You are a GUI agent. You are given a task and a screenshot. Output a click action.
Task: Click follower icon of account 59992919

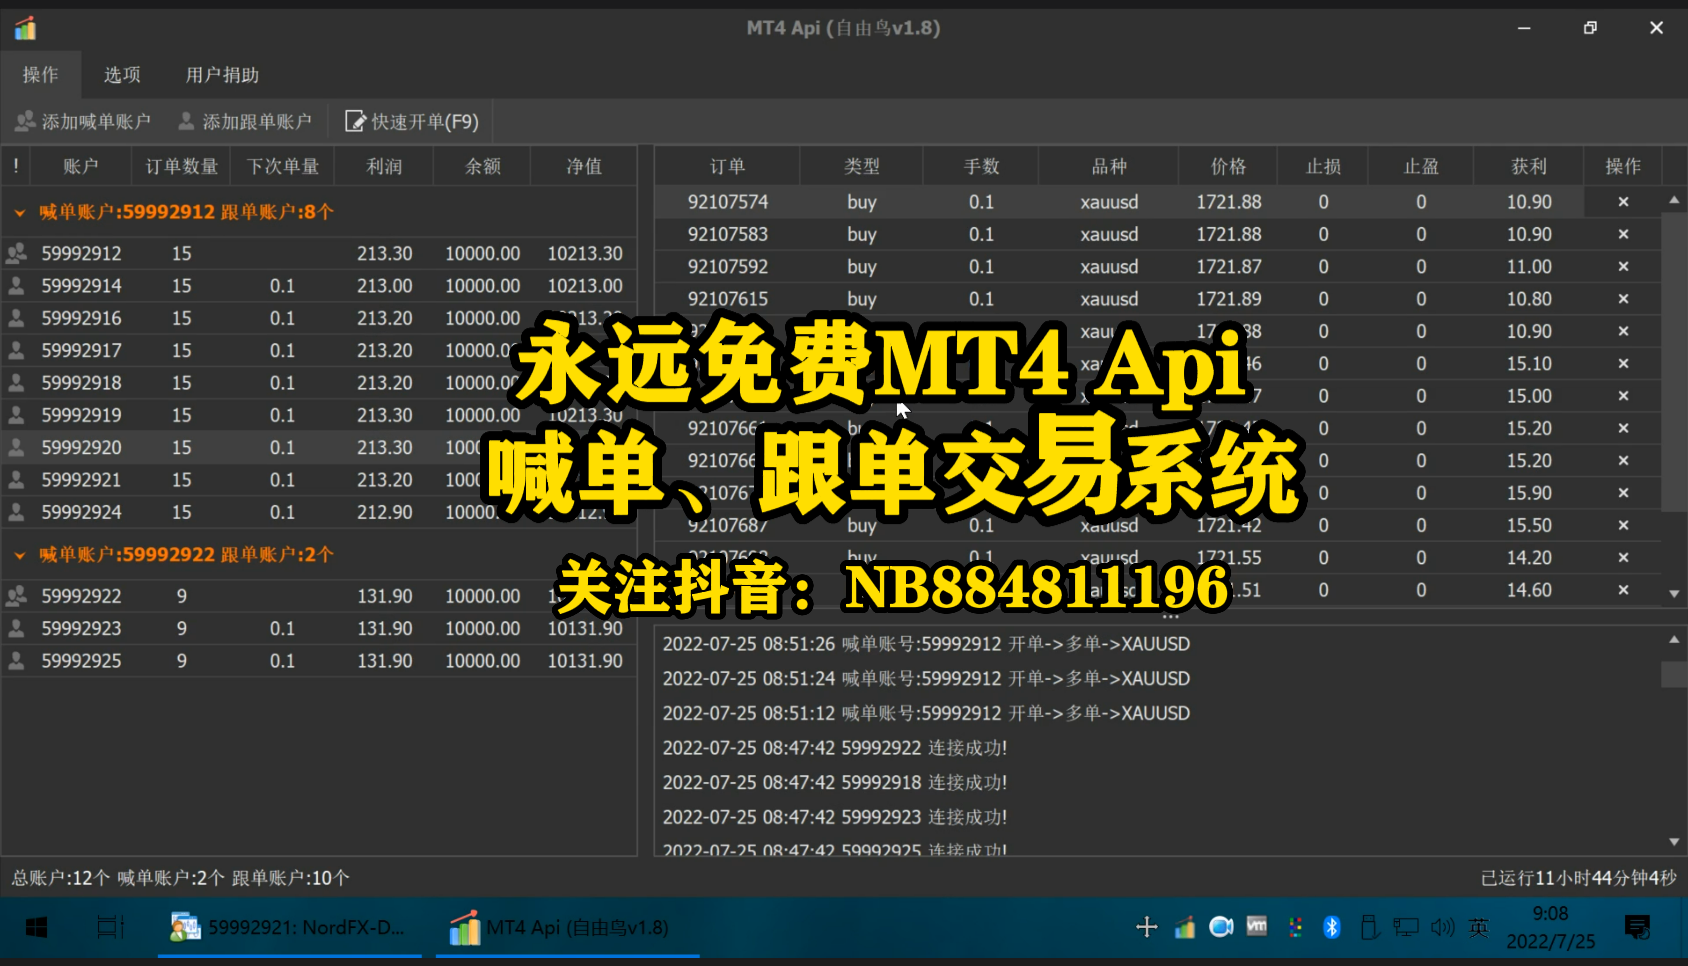point(16,415)
